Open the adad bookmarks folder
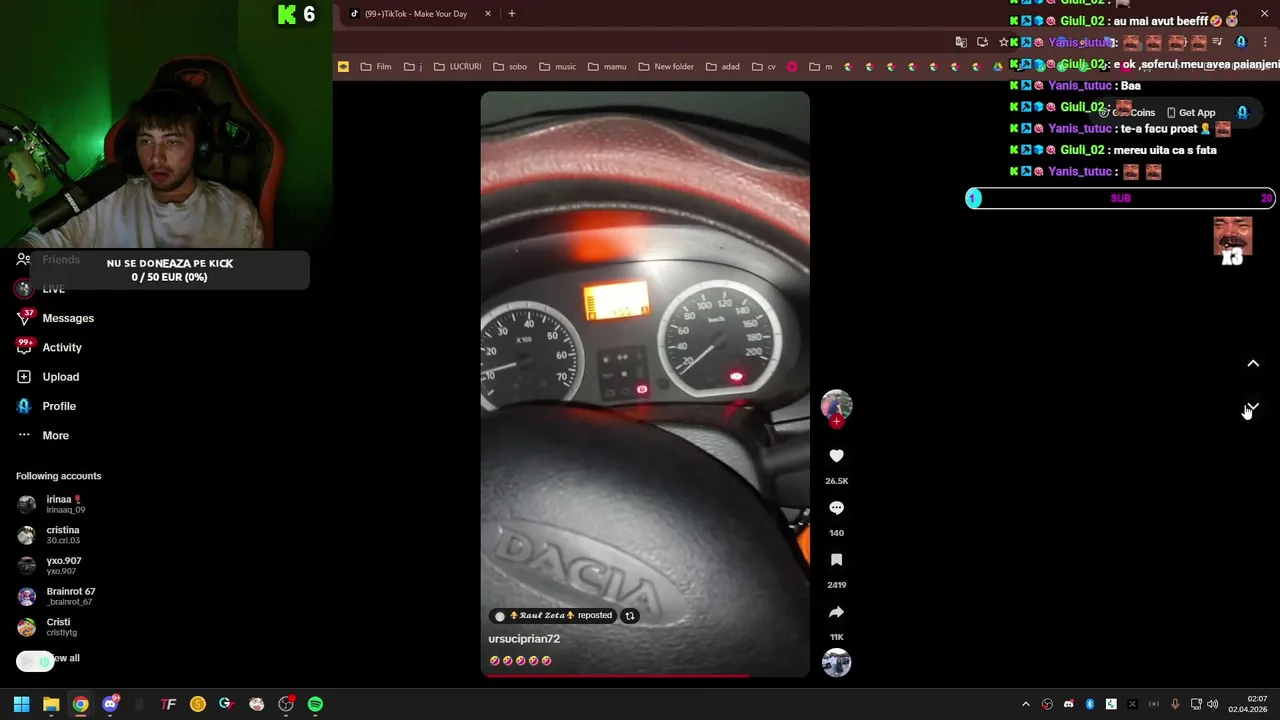1280x720 pixels. [723, 67]
